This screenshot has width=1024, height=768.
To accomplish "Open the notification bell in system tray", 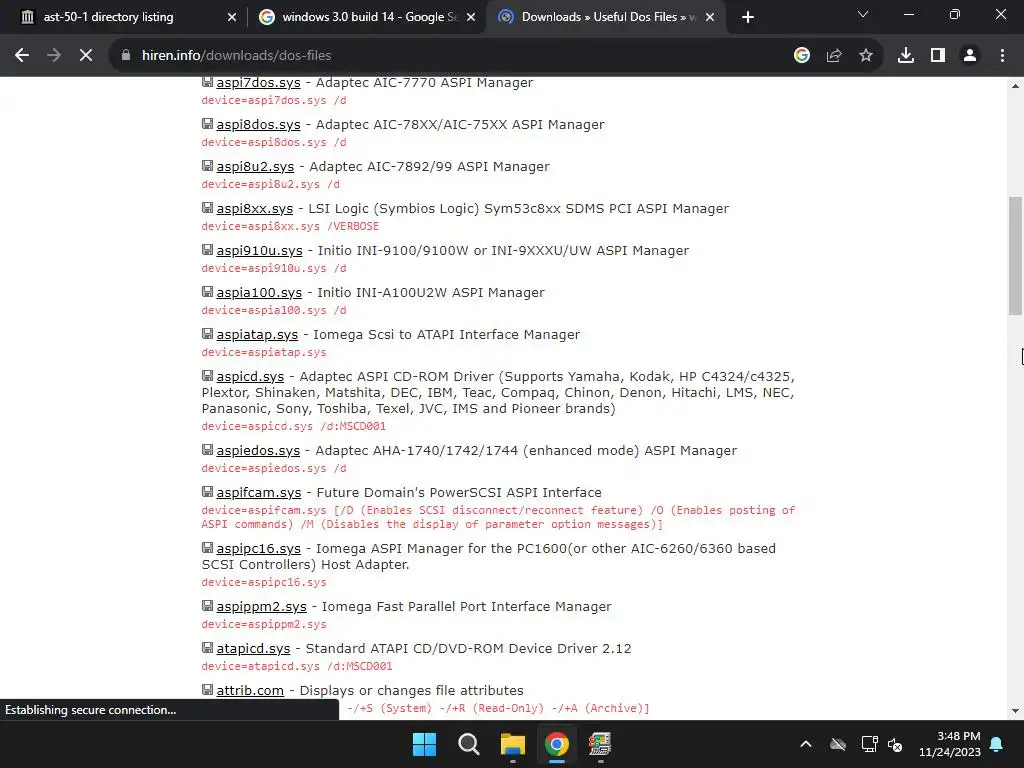I will click(997, 744).
